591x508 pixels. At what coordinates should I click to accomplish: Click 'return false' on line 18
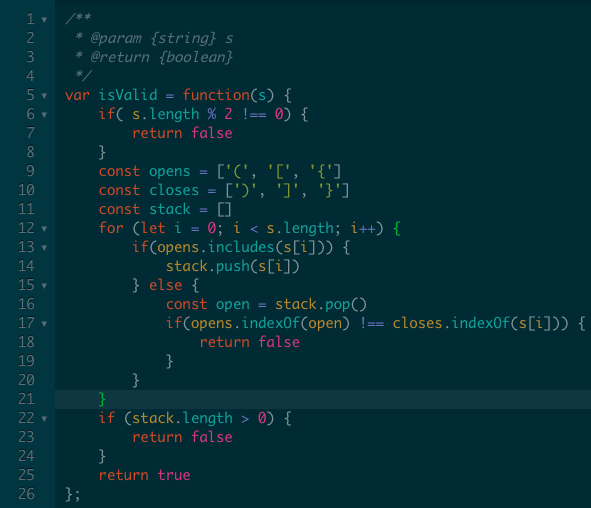250,342
